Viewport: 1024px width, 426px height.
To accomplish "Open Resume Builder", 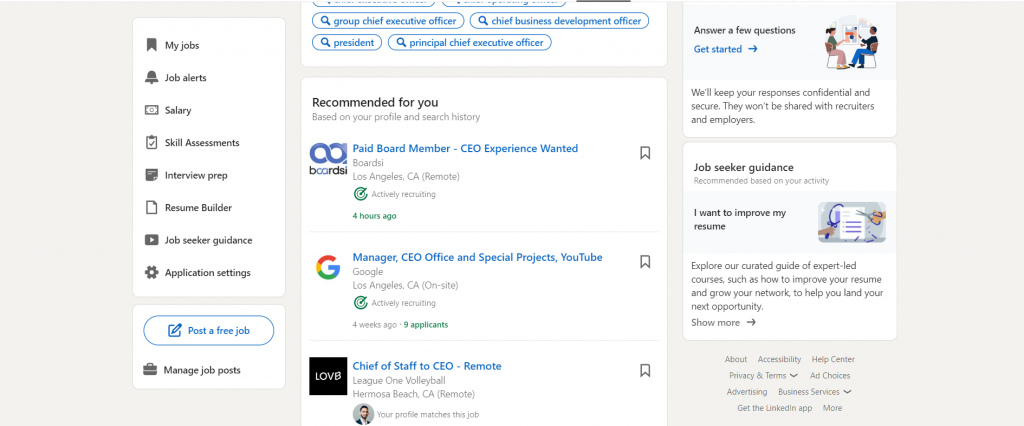I will (x=199, y=208).
